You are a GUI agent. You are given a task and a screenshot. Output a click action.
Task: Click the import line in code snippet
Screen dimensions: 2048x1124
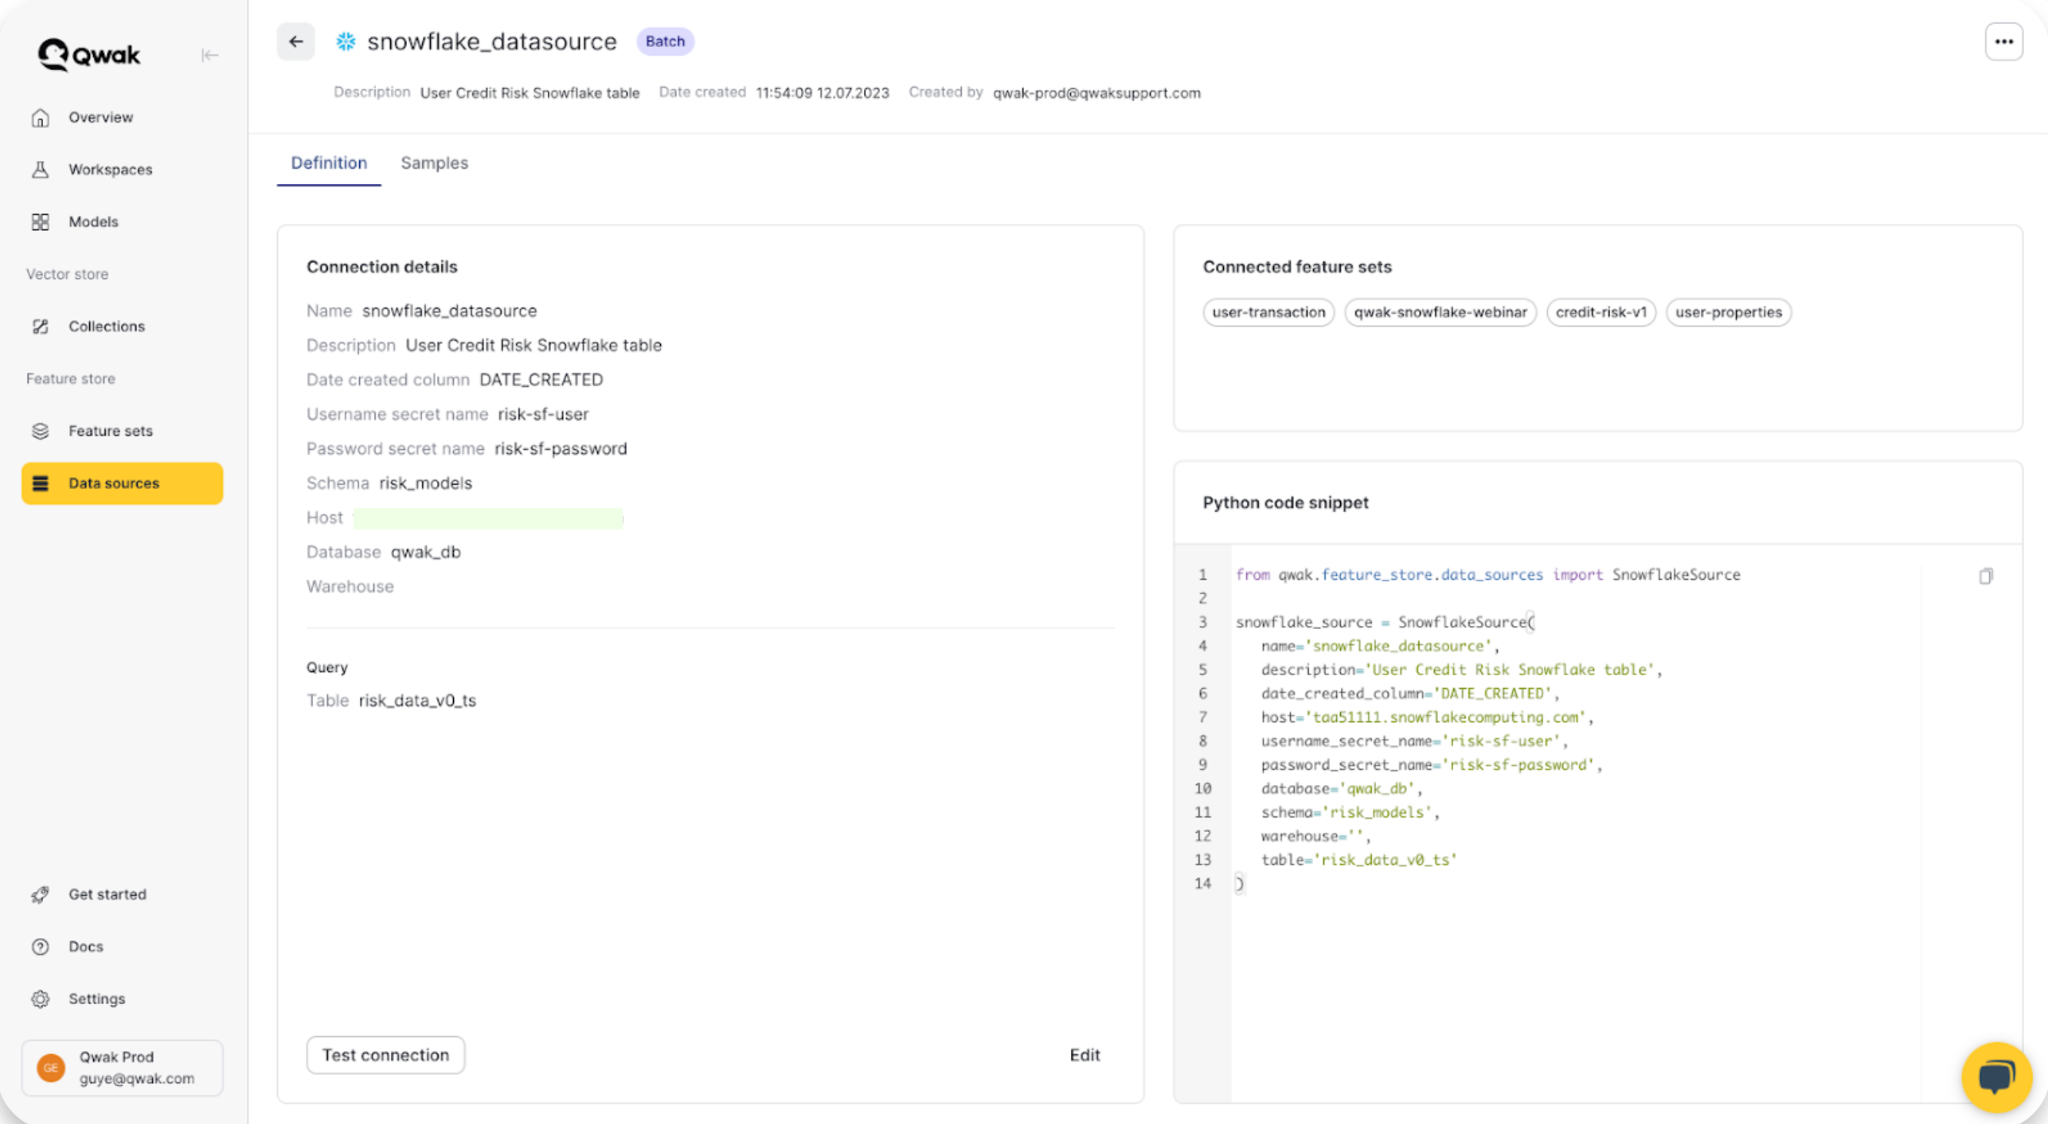tap(1488, 575)
